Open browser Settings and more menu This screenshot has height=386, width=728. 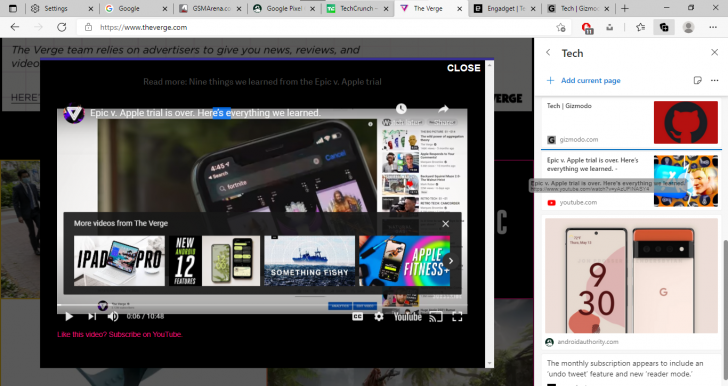point(713,27)
